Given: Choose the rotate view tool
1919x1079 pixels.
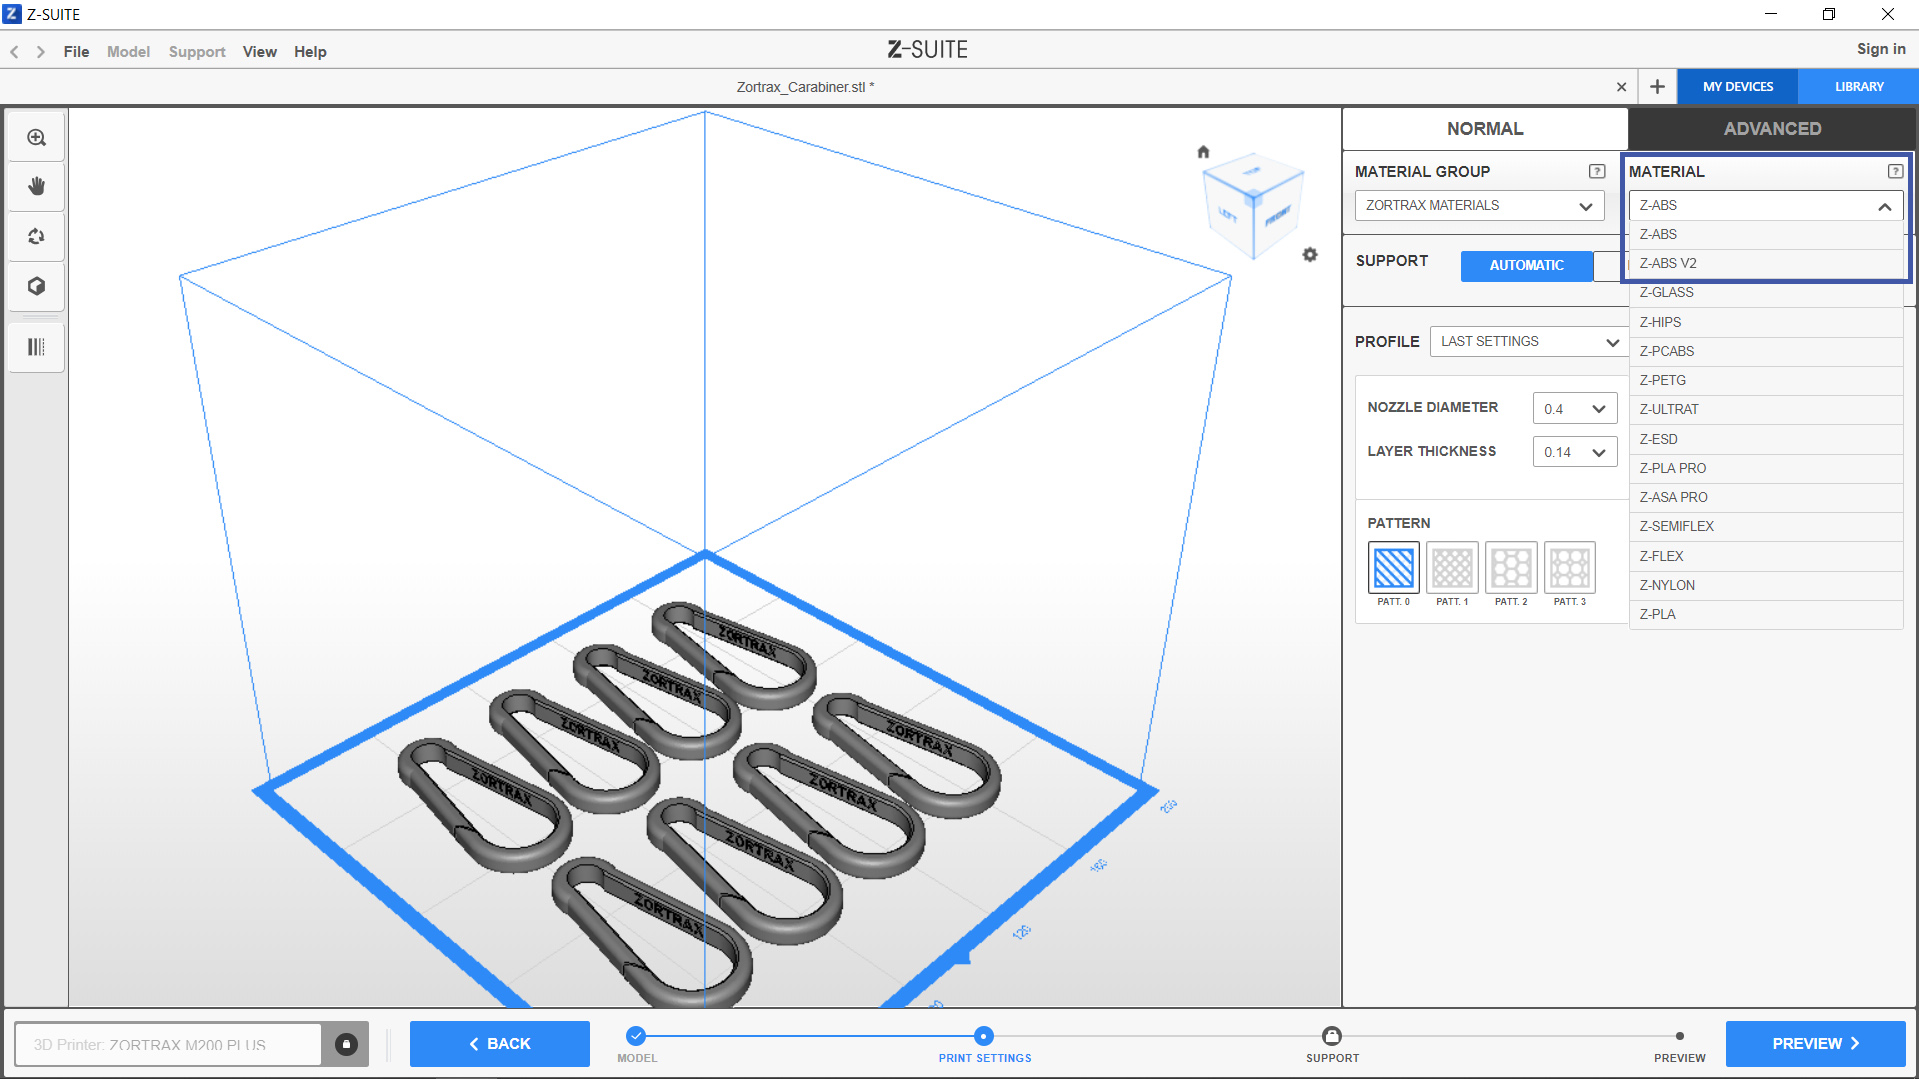Looking at the screenshot, I should (37, 237).
